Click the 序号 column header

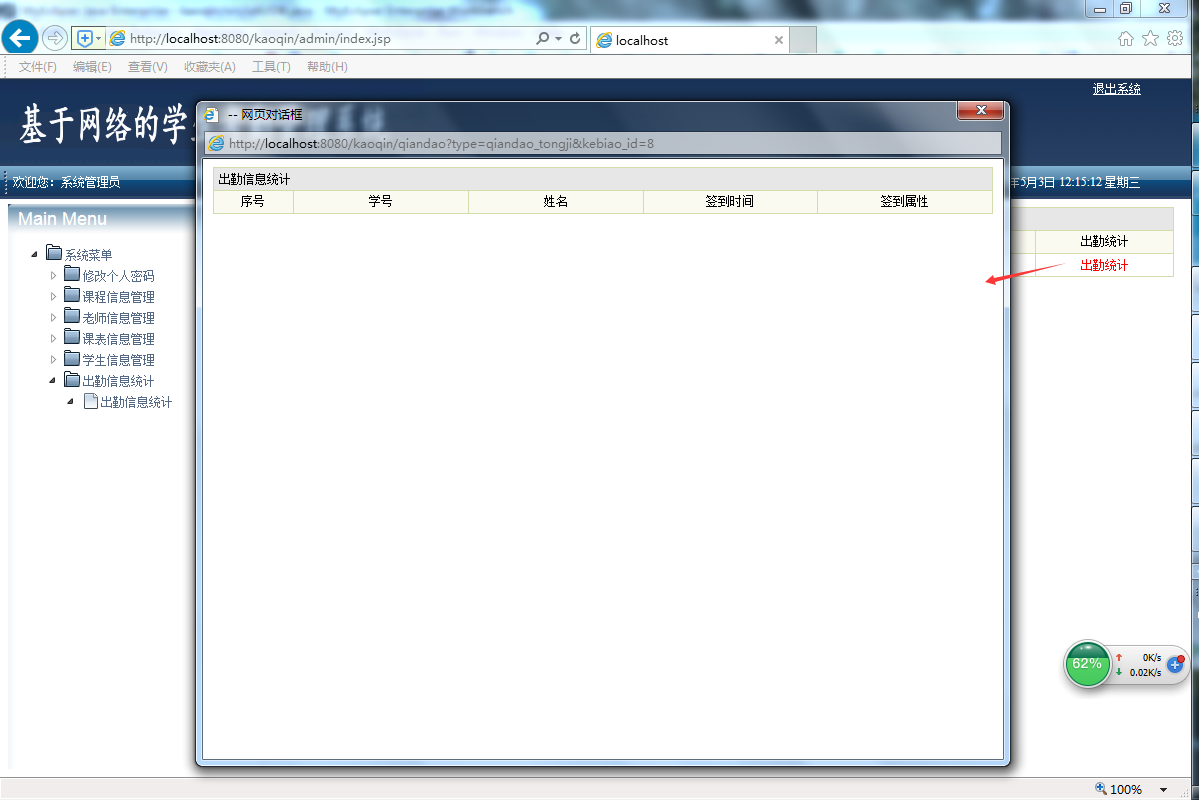(252, 201)
